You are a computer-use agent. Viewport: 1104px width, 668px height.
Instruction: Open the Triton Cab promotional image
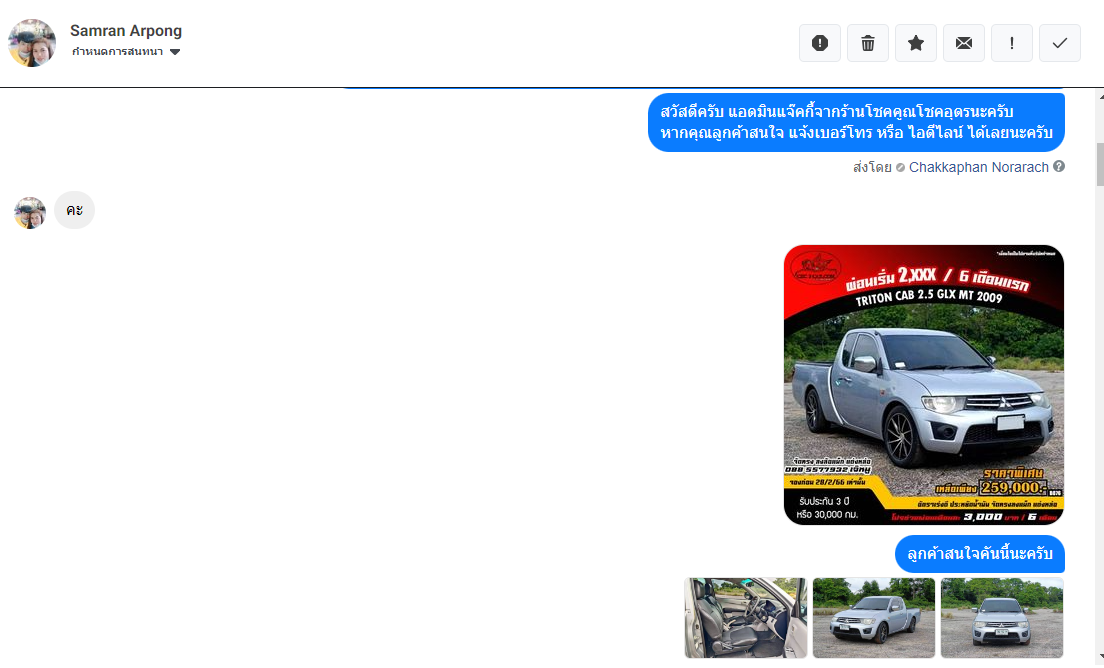pos(924,384)
